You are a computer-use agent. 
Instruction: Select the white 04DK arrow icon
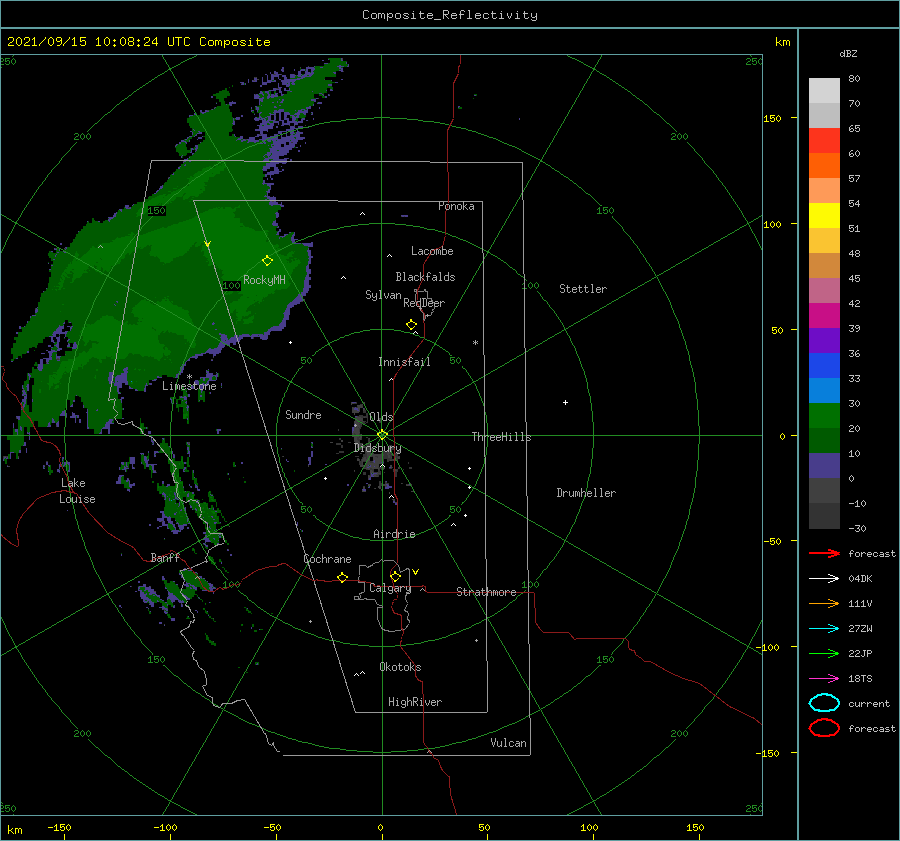point(824,579)
